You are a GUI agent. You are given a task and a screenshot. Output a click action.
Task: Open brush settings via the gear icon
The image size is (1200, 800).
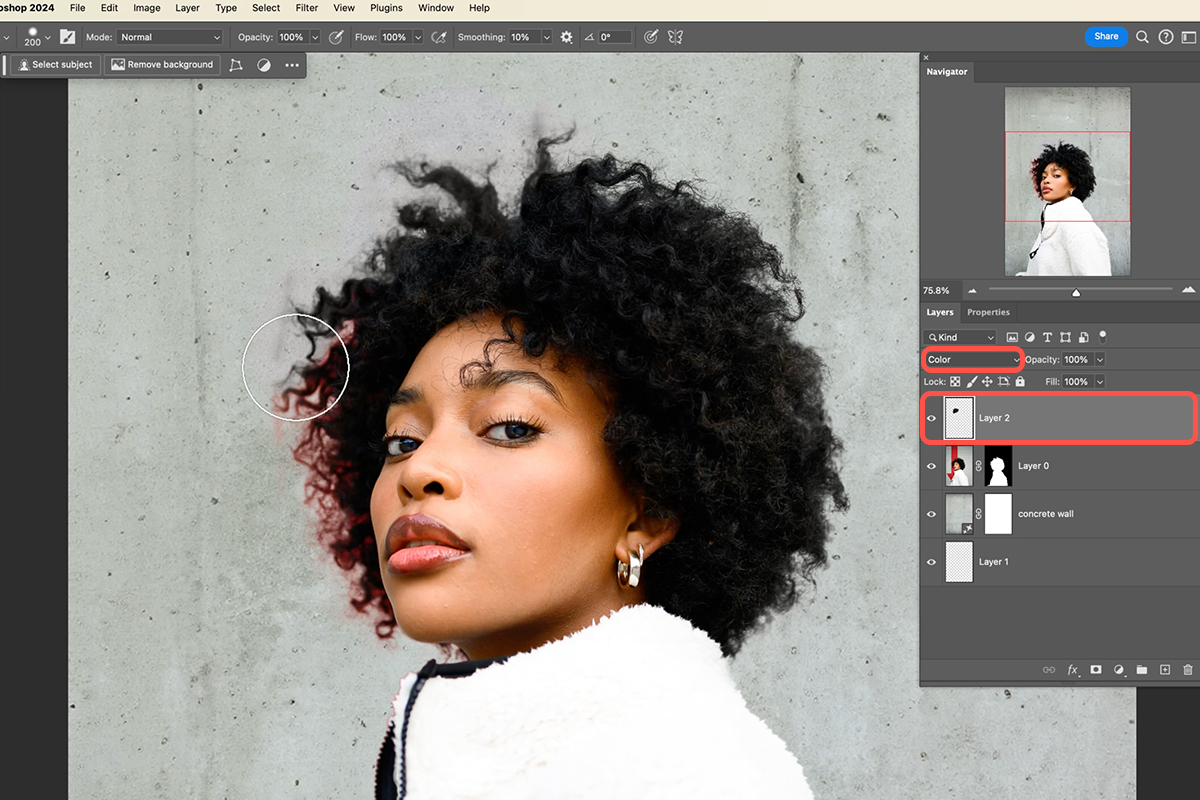[566, 36]
